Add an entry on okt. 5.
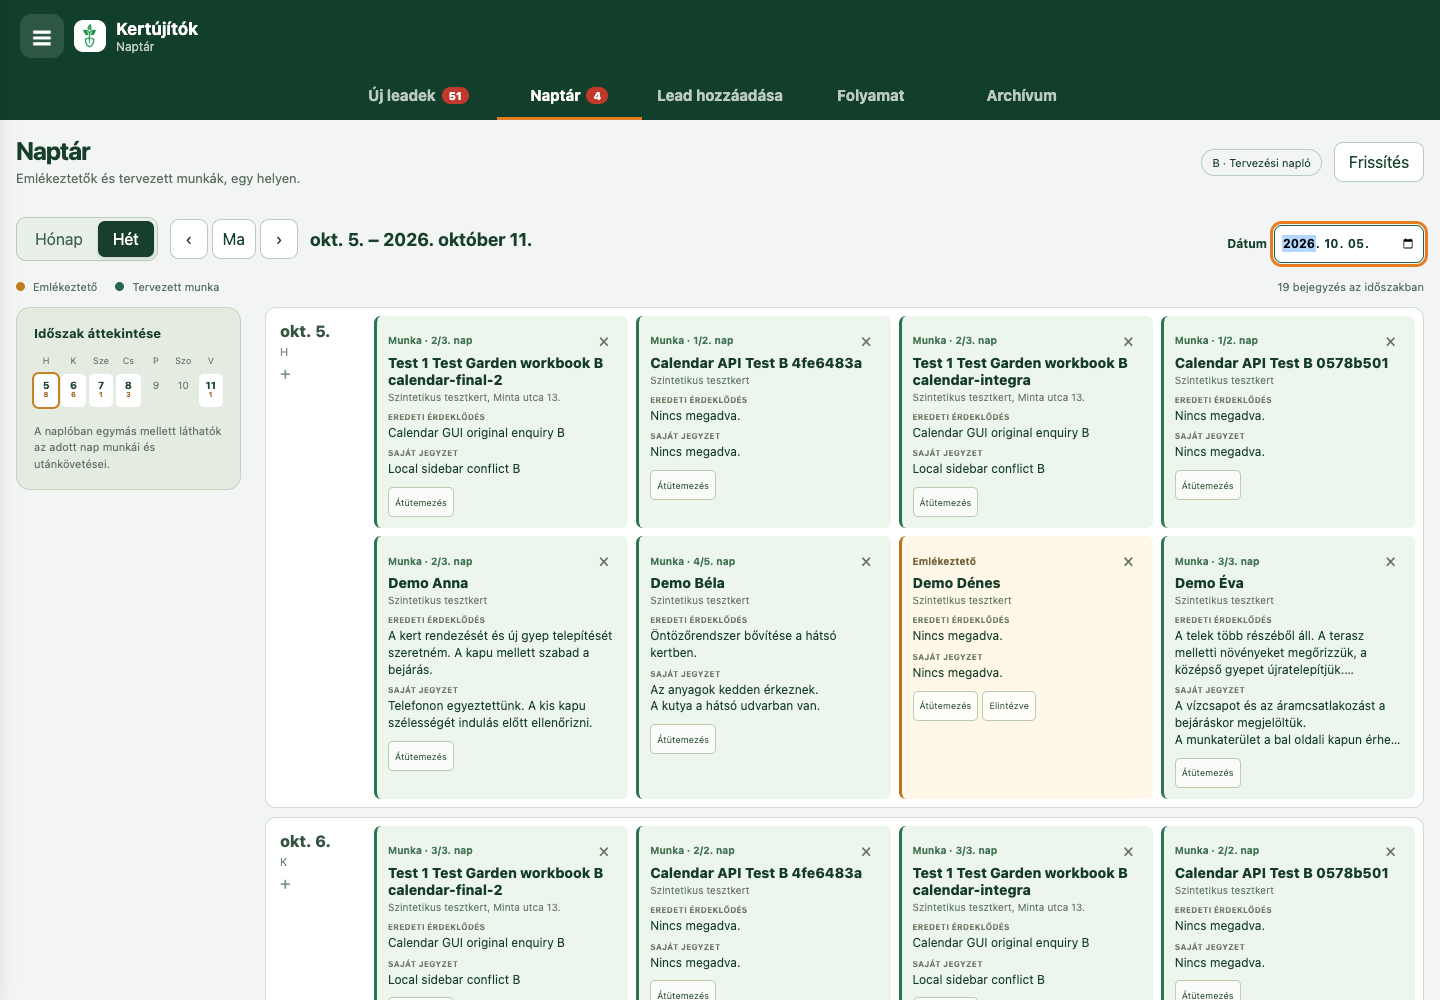 pyautogui.click(x=285, y=374)
